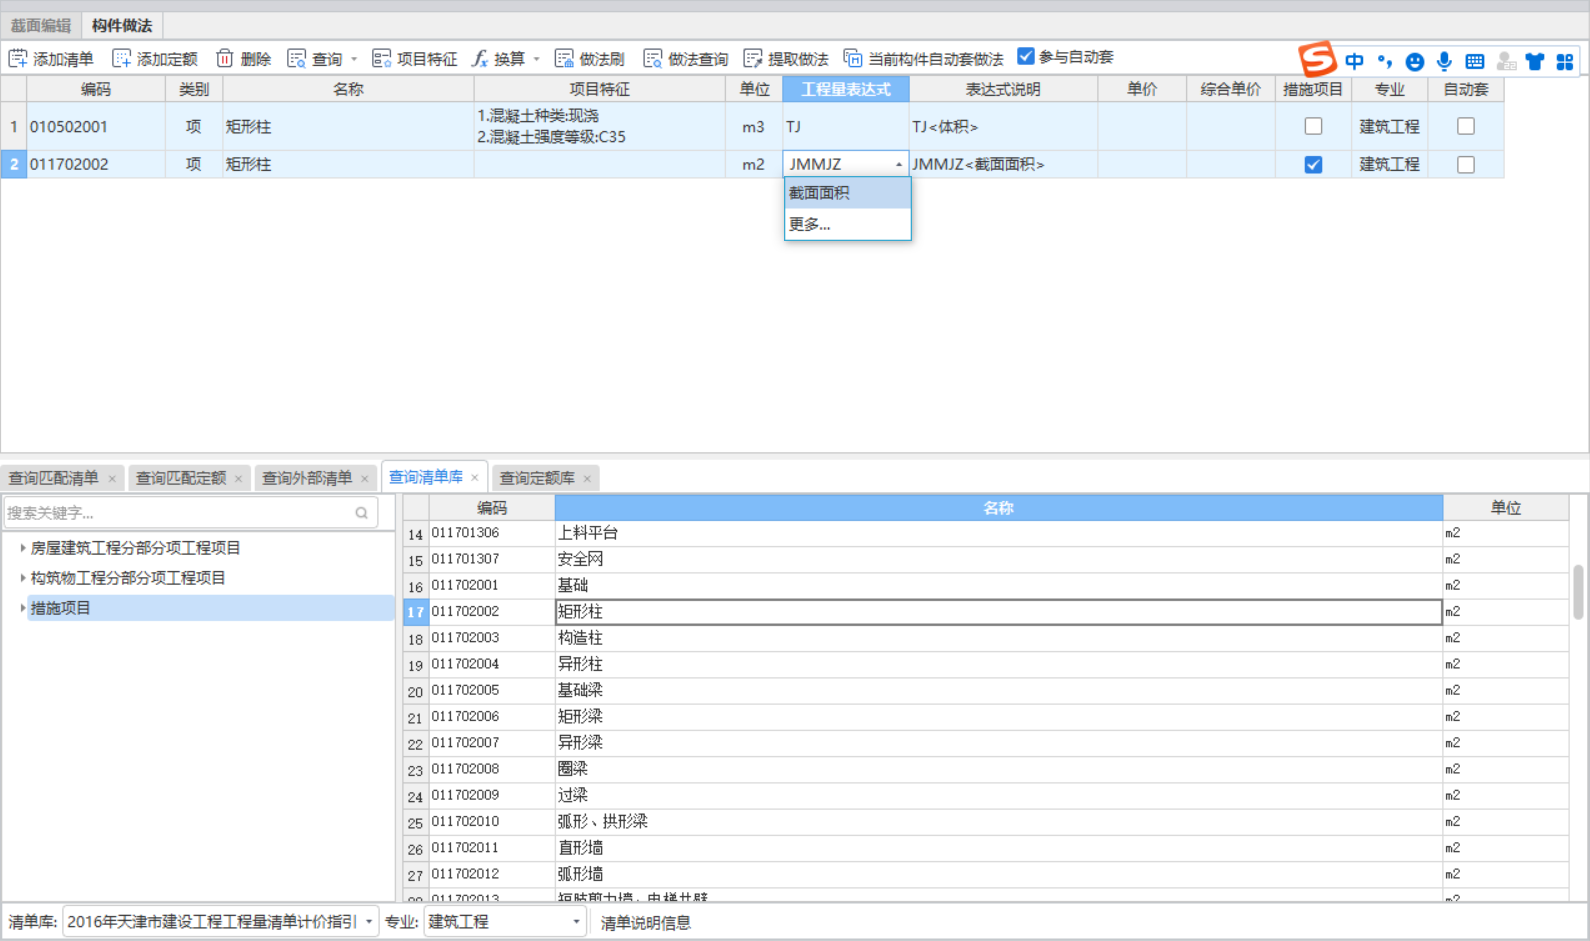Screen dimensions: 1590x941
Task: Click Sogou voice input microphone
Action: 1444,62
